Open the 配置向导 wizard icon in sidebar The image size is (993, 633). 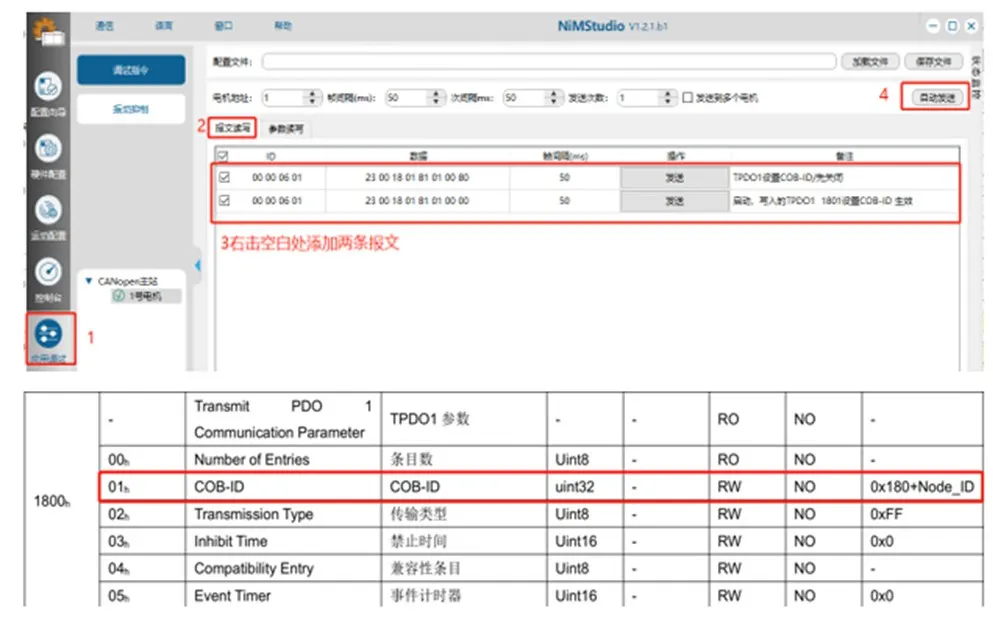[48, 87]
